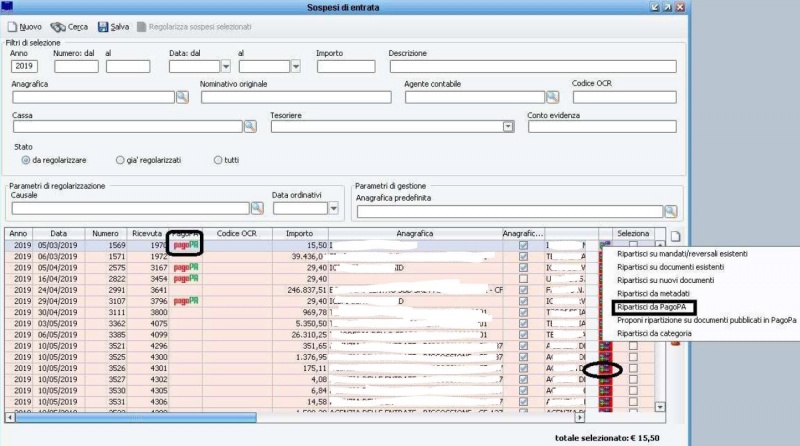Sort by the Ricevuta column header
Image resolution: width=800 pixels, height=446 pixels.
(x=147, y=233)
